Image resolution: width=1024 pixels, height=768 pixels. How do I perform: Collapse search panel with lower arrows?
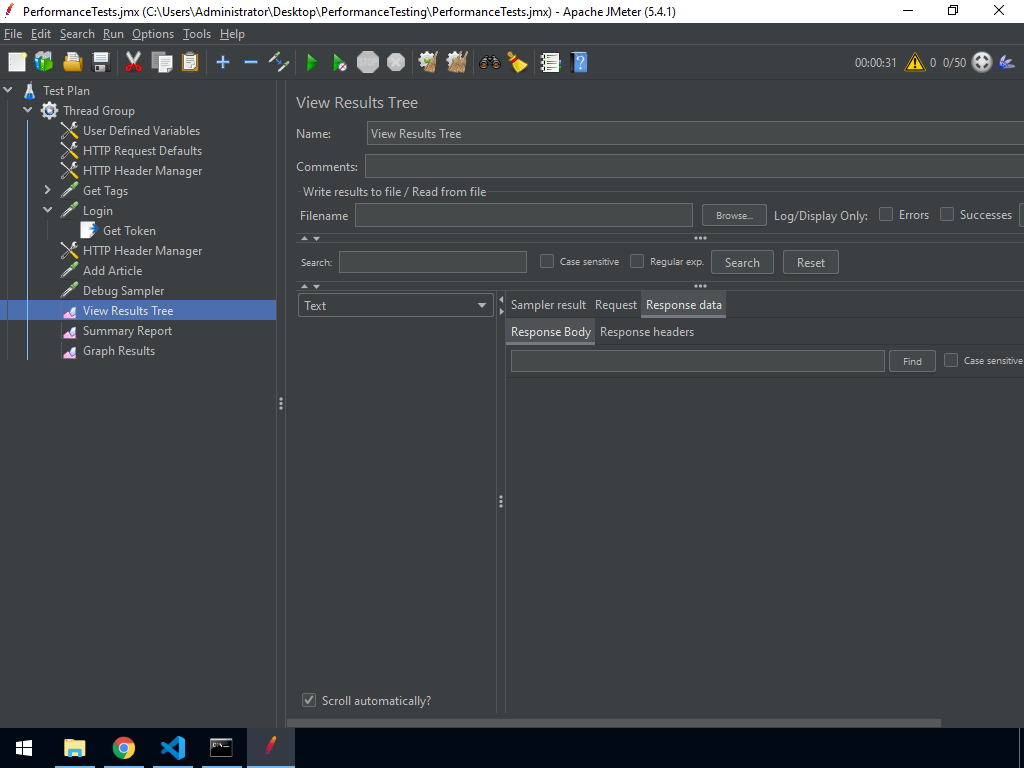point(310,286)
